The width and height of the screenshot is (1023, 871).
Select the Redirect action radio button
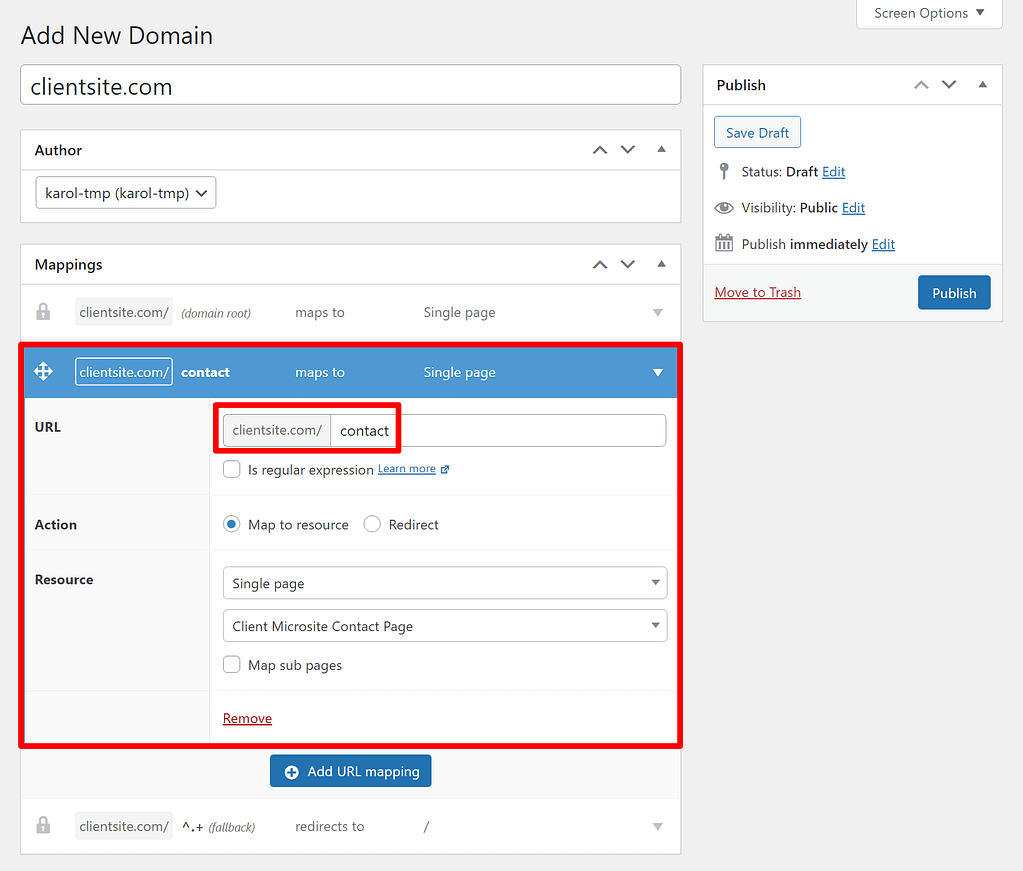pos(371,524)
